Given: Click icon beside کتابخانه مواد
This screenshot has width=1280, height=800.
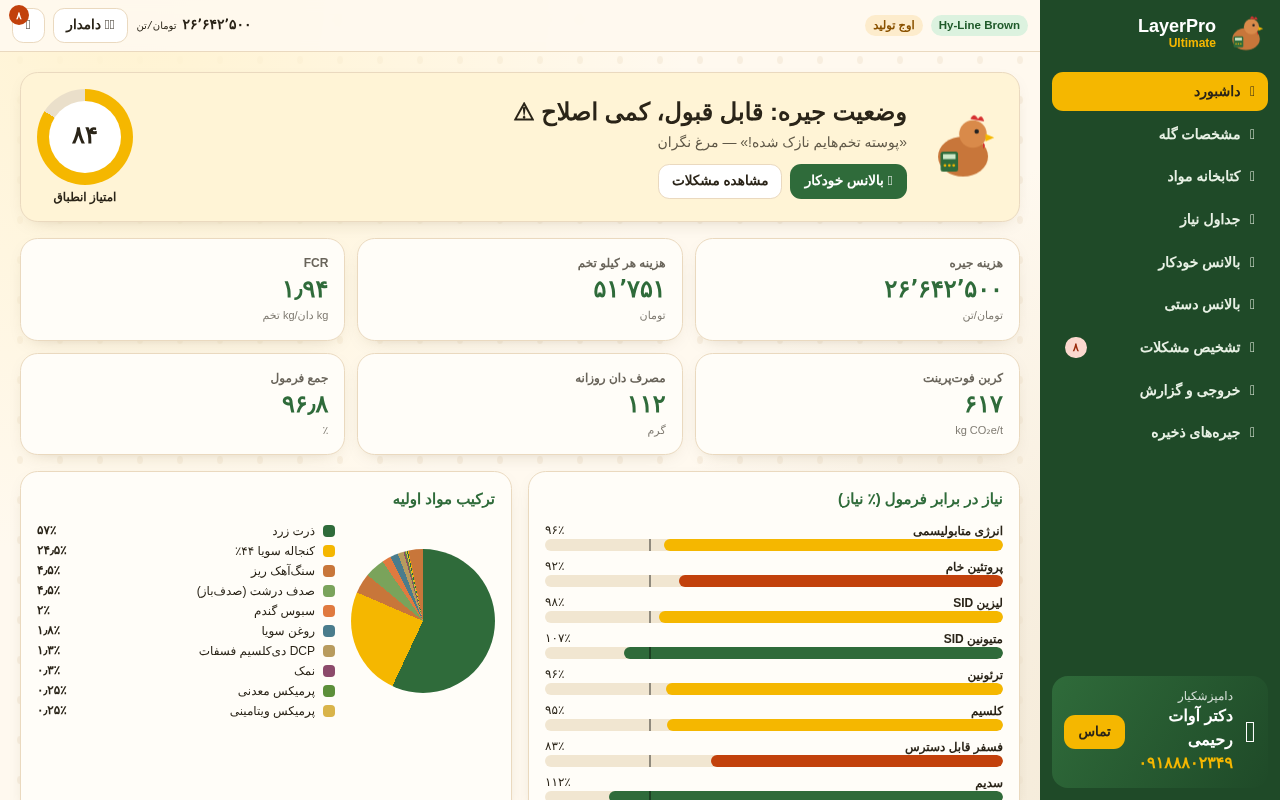Looking at the screenshot, I should [x=1252, y=176].
